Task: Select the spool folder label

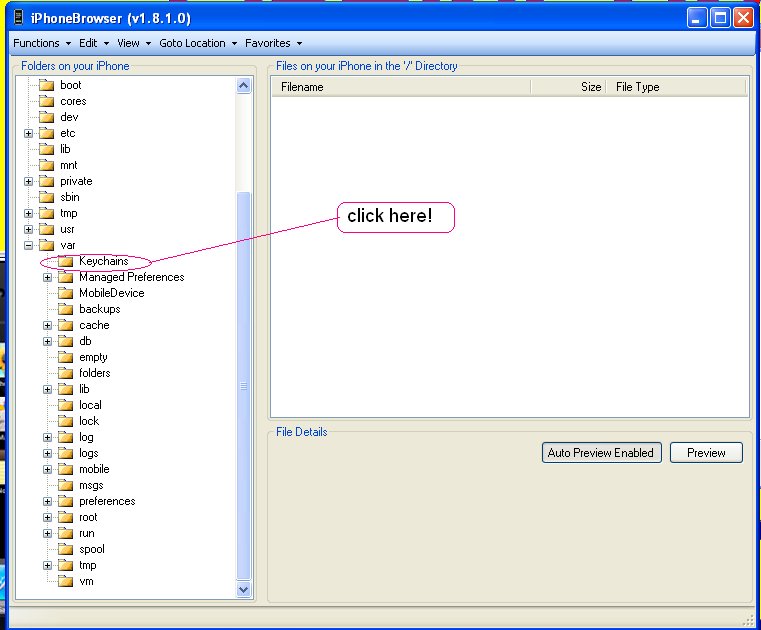Action: (92, 549)
